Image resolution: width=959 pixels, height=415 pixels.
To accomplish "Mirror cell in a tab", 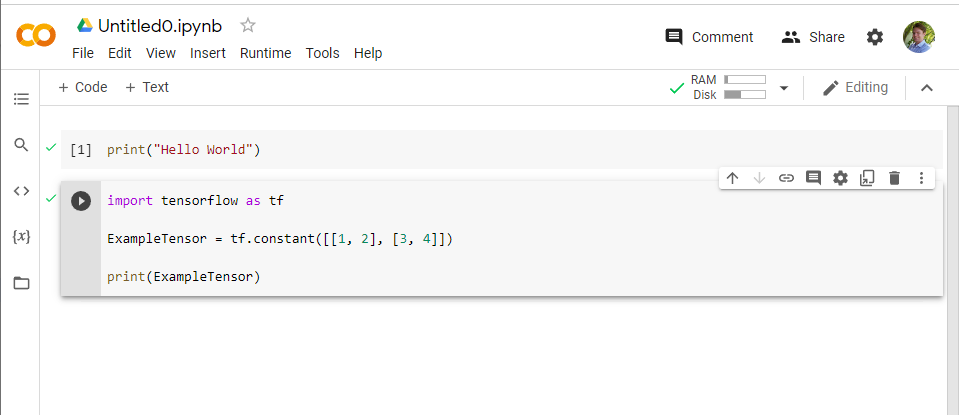I will [x=867, y=178].
